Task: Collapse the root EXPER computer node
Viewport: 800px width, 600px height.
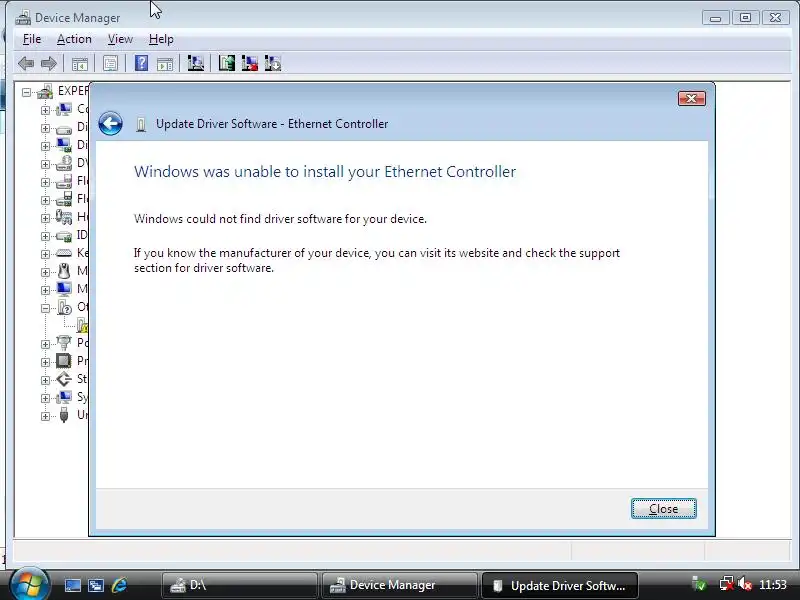Action: tap(26, 92)
